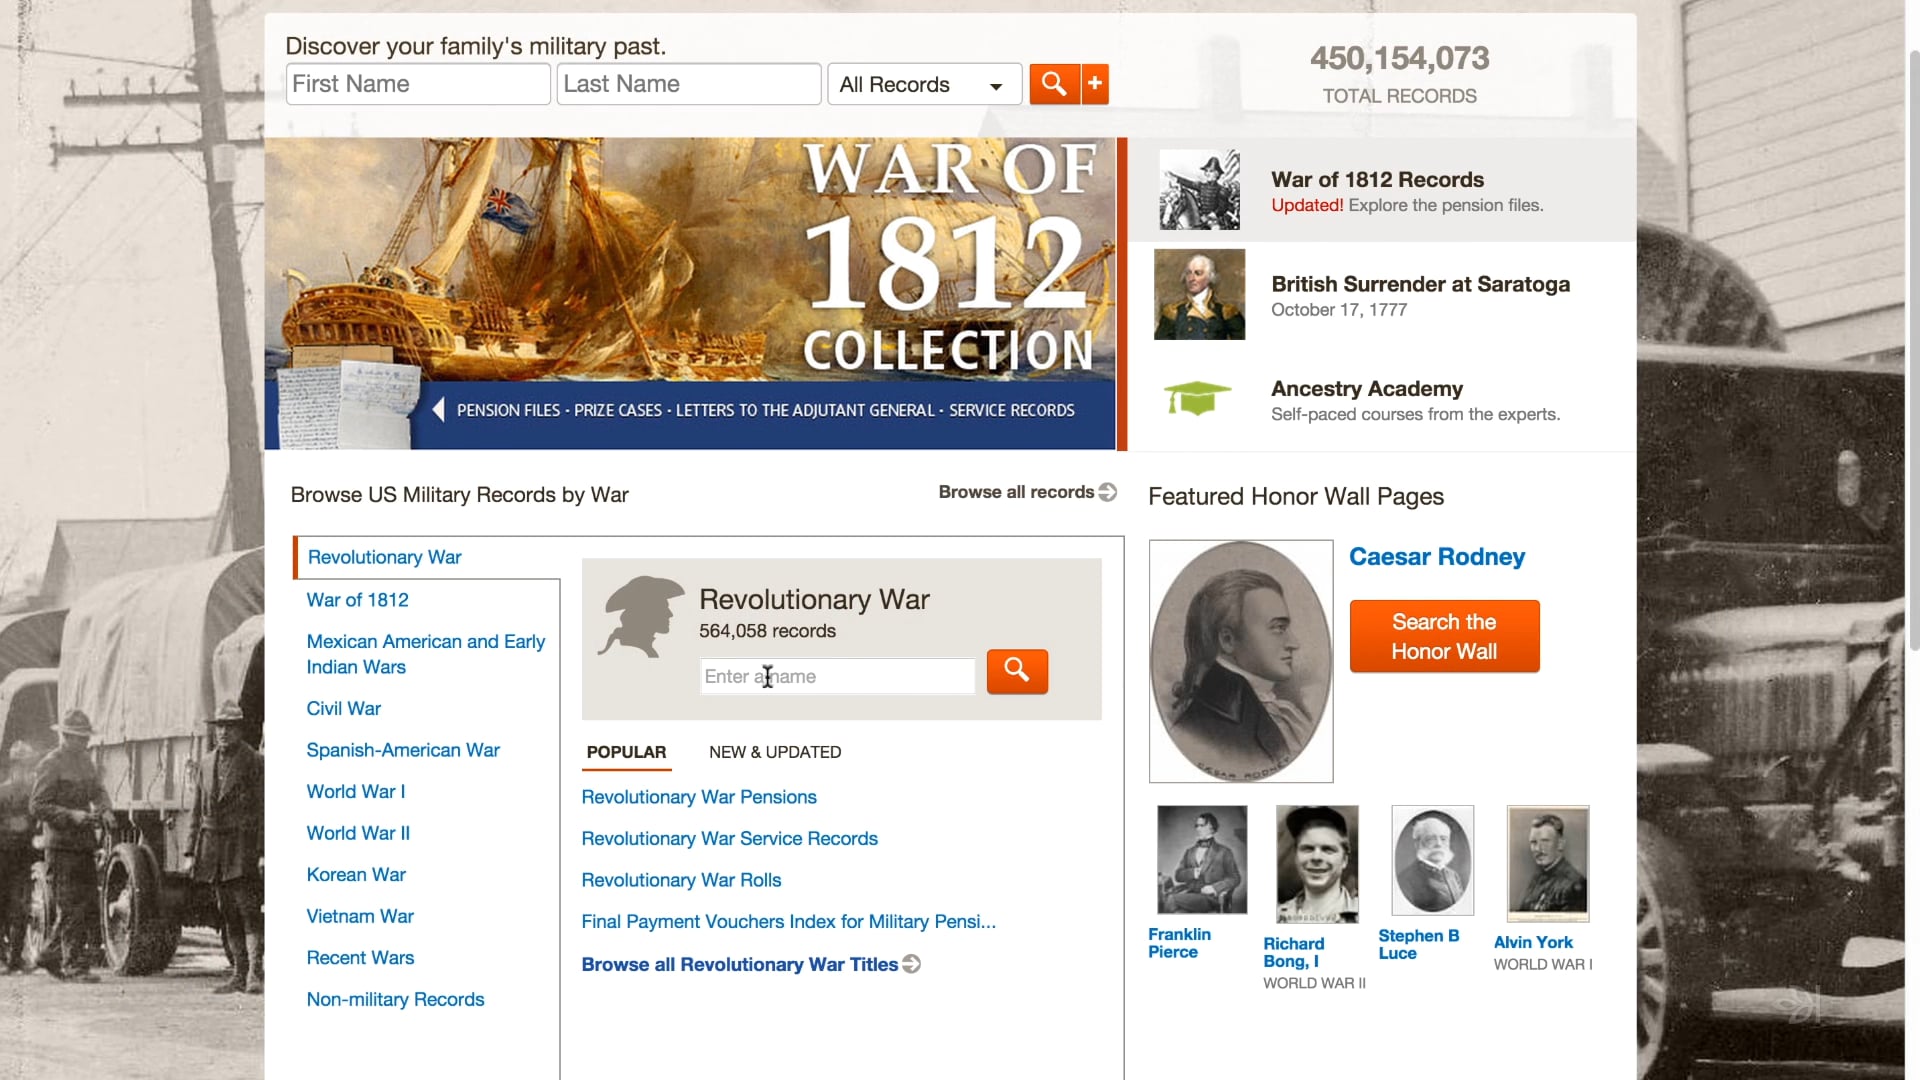Screen dimensions: 1920x1080
Task: Click the Browse all records arrow icon
Action: click(1107, 492)
